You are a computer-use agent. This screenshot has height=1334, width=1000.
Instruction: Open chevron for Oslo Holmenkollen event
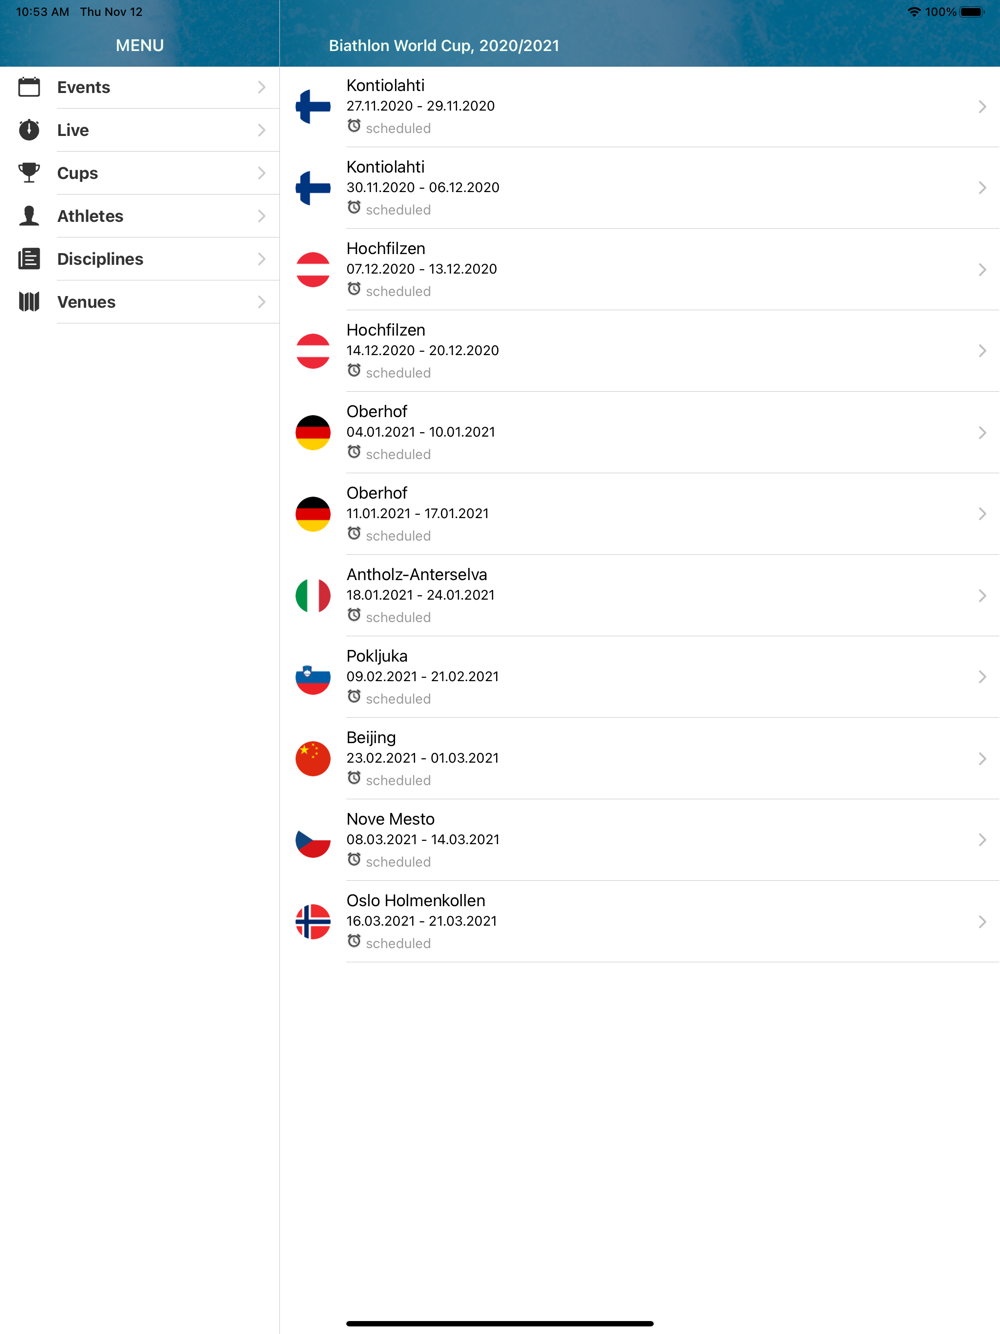(x=982, y=922)
